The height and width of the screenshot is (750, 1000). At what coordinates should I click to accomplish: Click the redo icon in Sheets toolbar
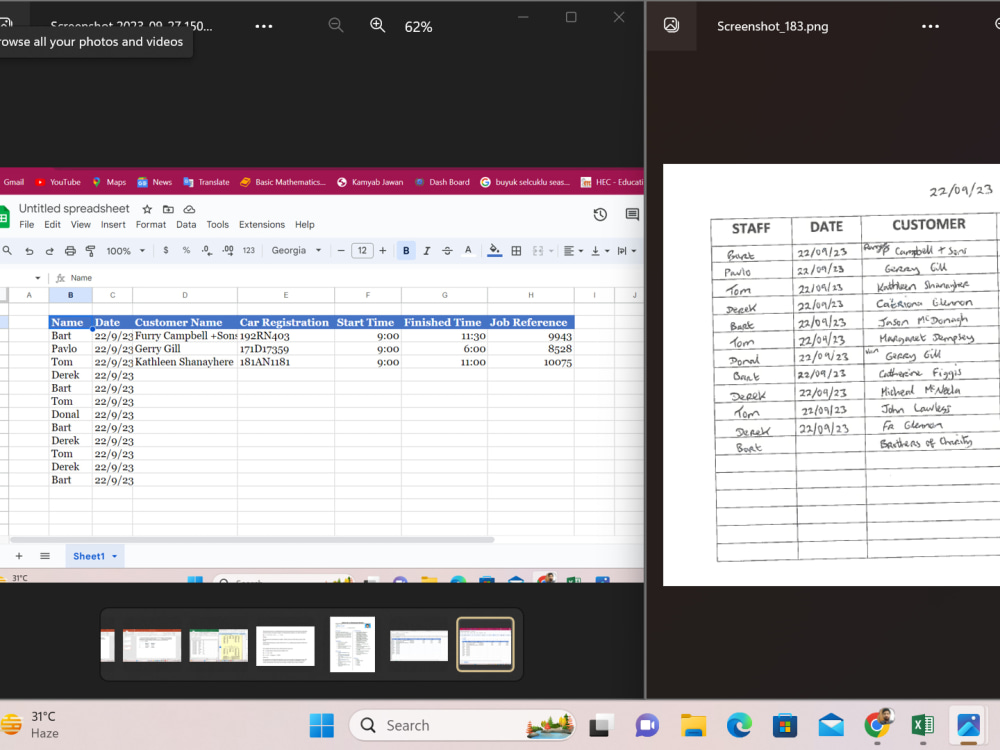tap(49, 251)
